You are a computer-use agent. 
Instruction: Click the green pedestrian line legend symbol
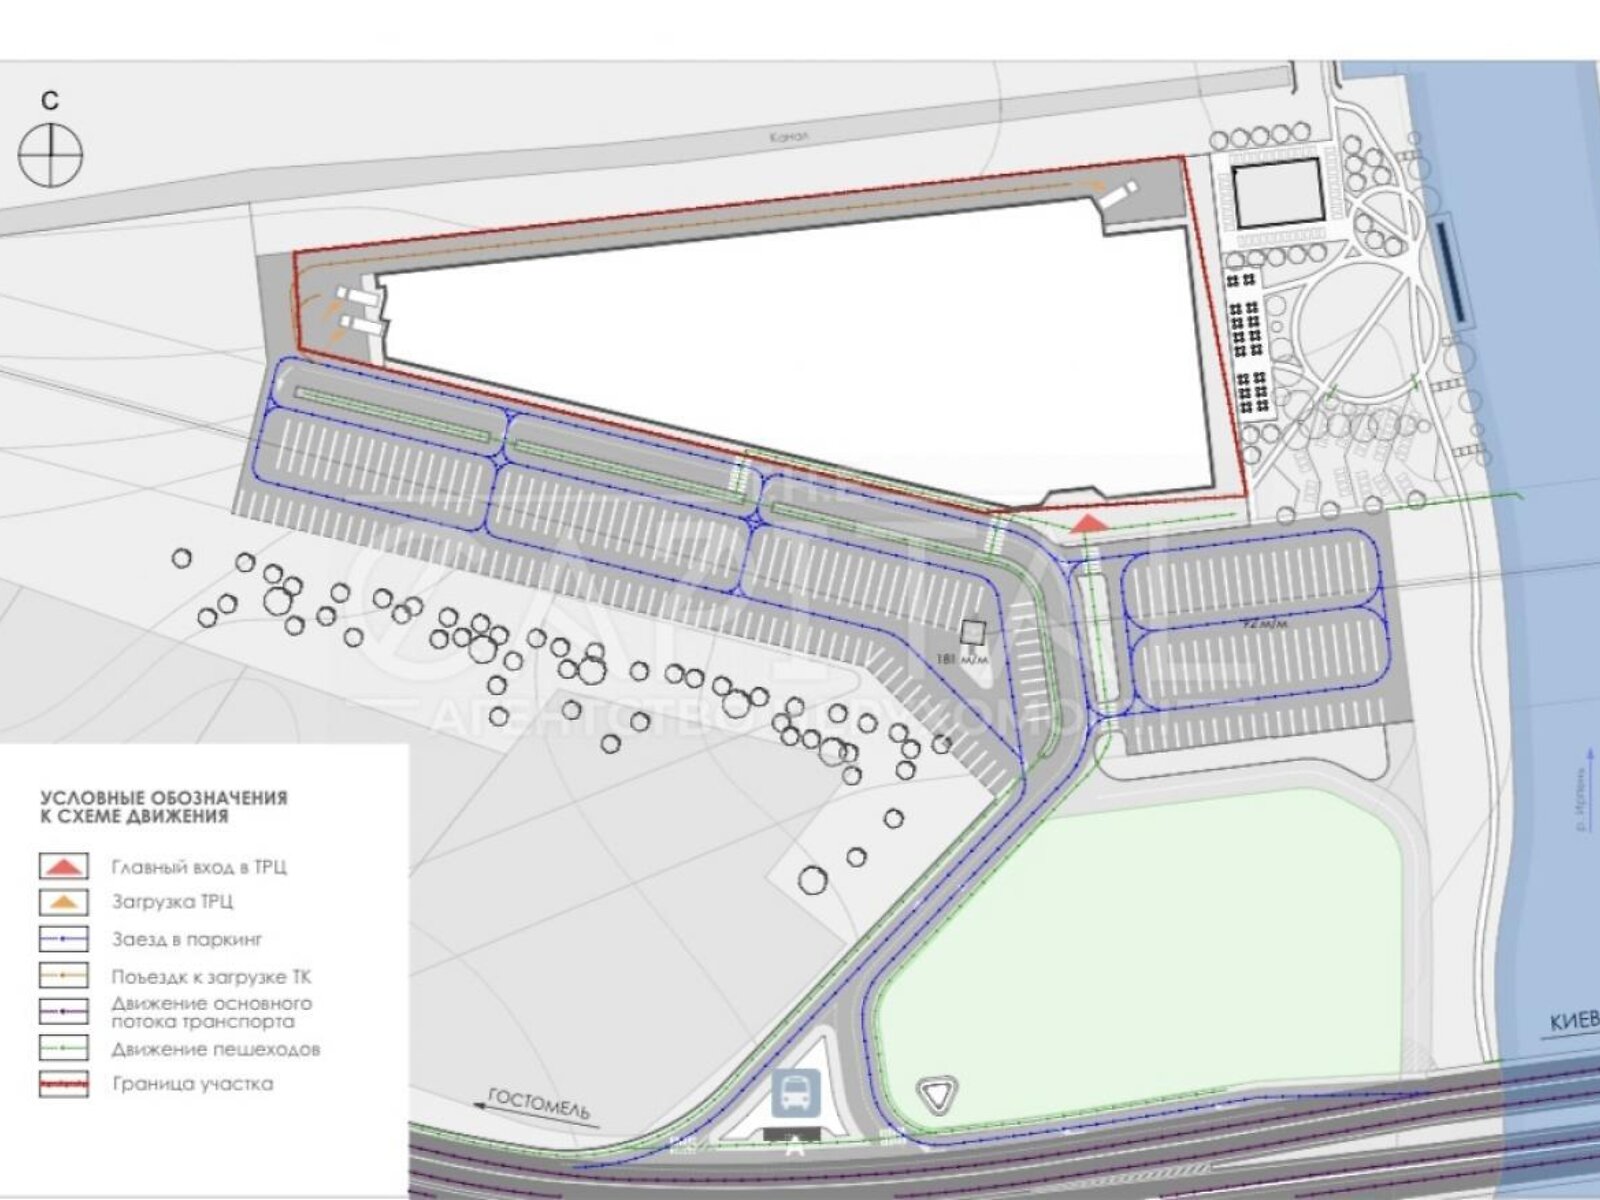pyautogui.click(x=64, y=1048)
